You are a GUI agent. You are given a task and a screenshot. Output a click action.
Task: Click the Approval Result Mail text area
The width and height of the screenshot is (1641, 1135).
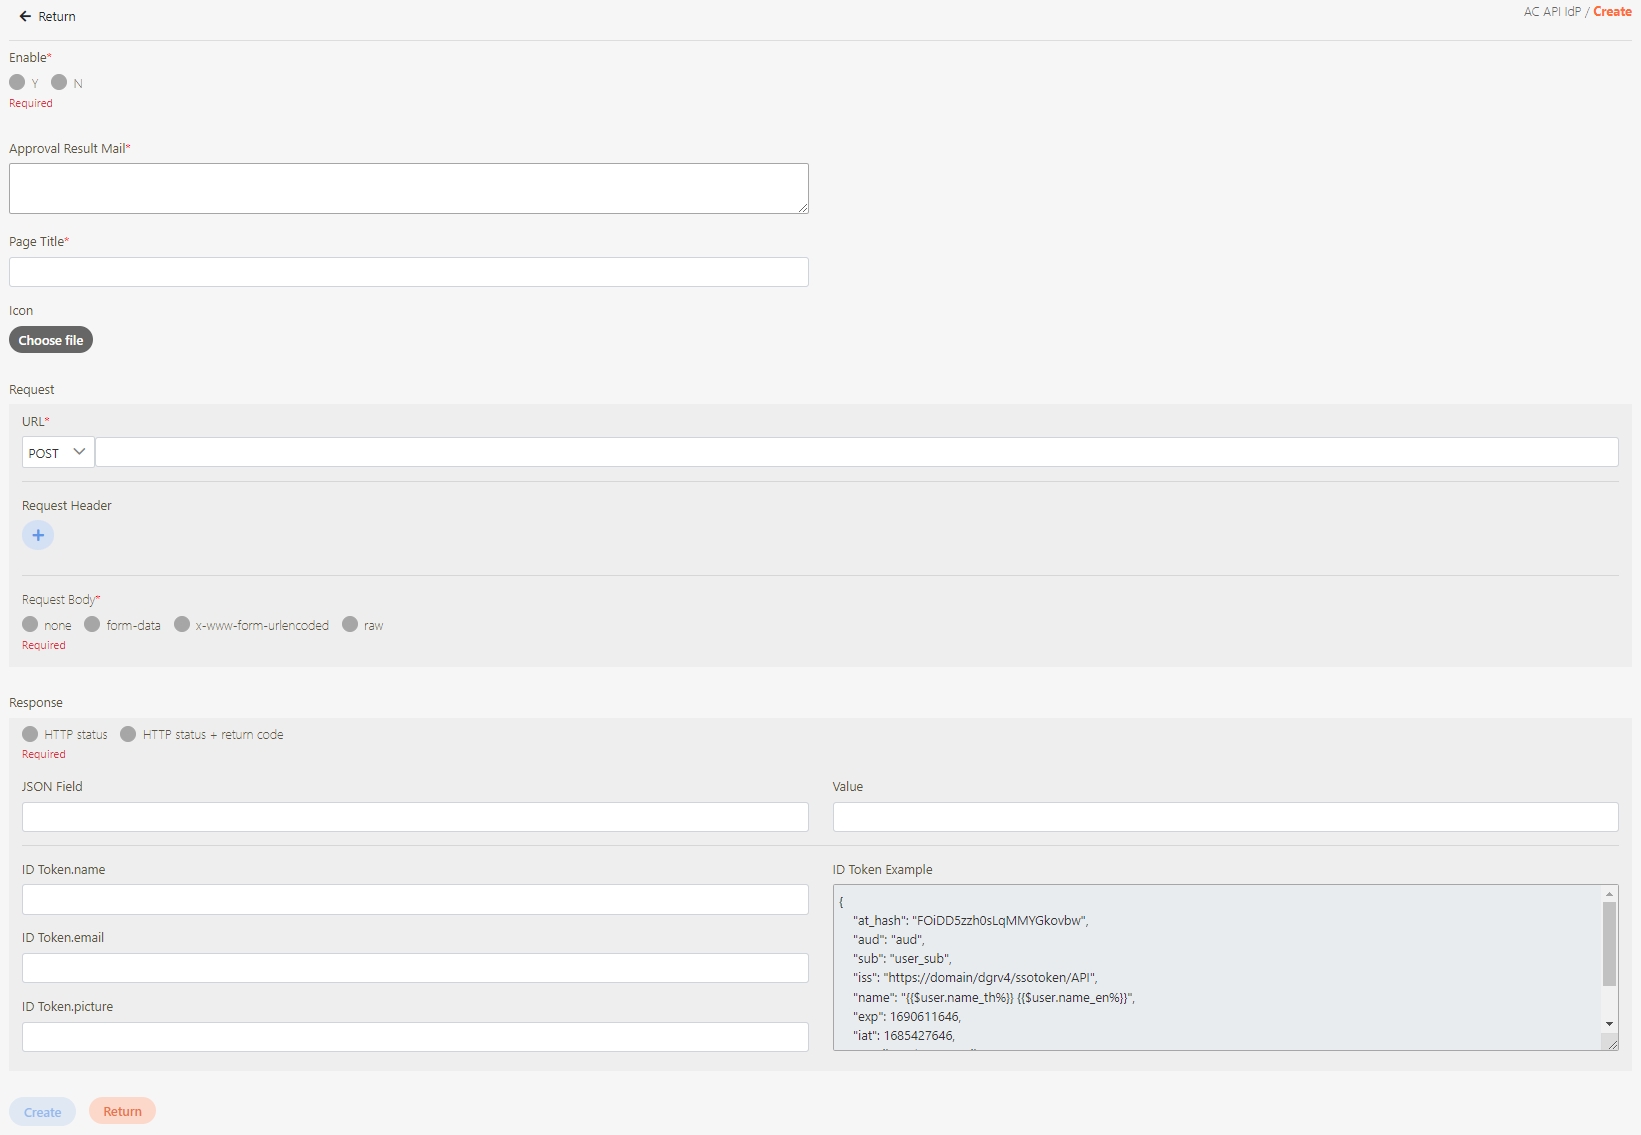click(408, 188)
